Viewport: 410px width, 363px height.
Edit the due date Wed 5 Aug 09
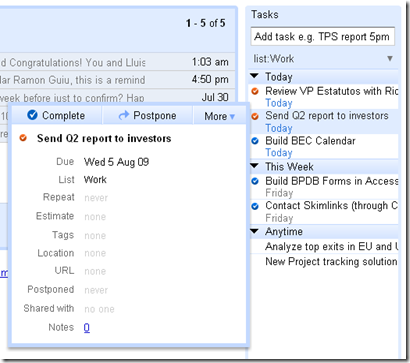coord(116,162)
